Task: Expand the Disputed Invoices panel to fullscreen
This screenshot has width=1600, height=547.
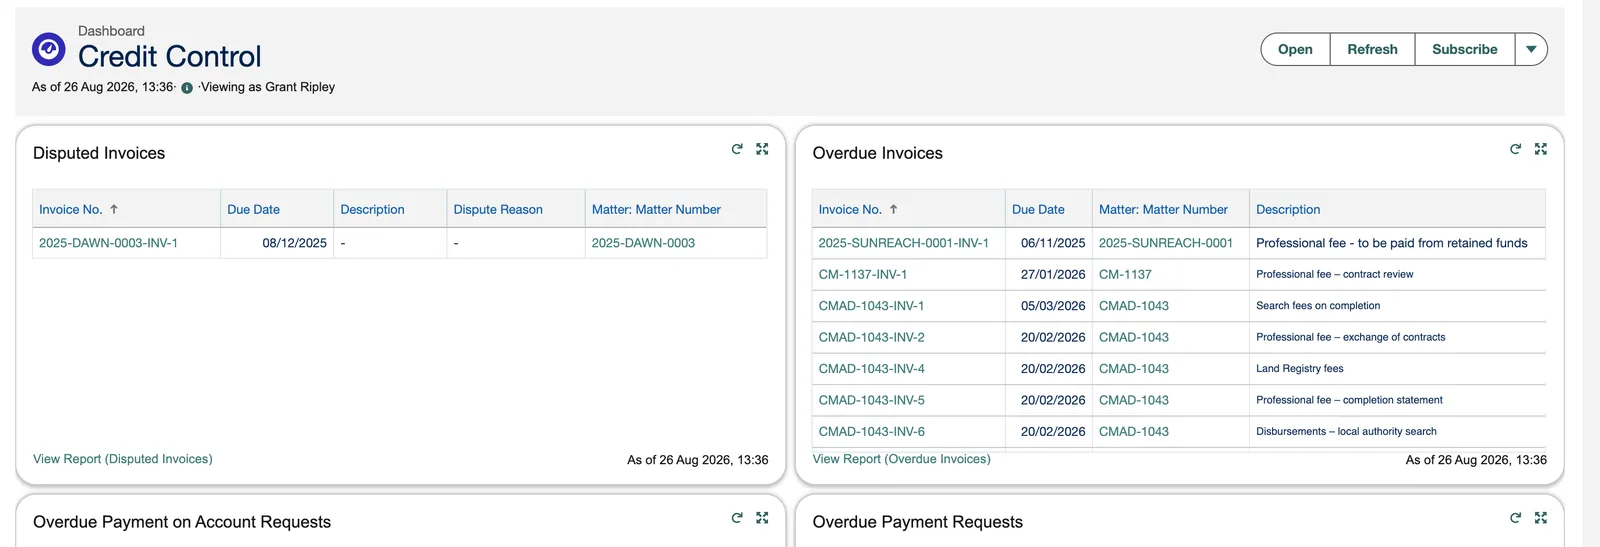Action: tap(762, 149)
